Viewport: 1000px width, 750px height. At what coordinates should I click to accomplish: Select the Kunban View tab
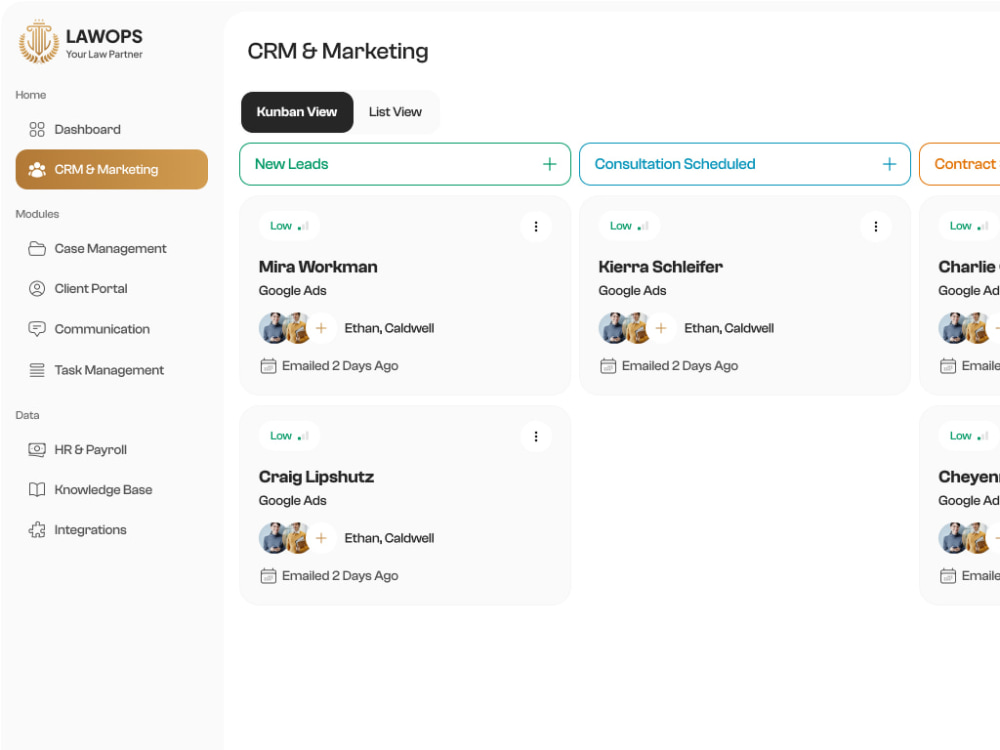click(297, 112)
